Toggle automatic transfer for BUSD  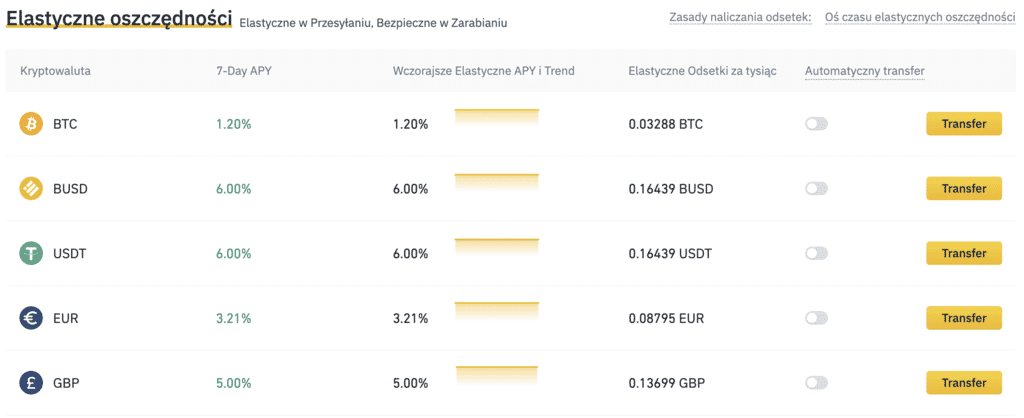pos(816,188)
